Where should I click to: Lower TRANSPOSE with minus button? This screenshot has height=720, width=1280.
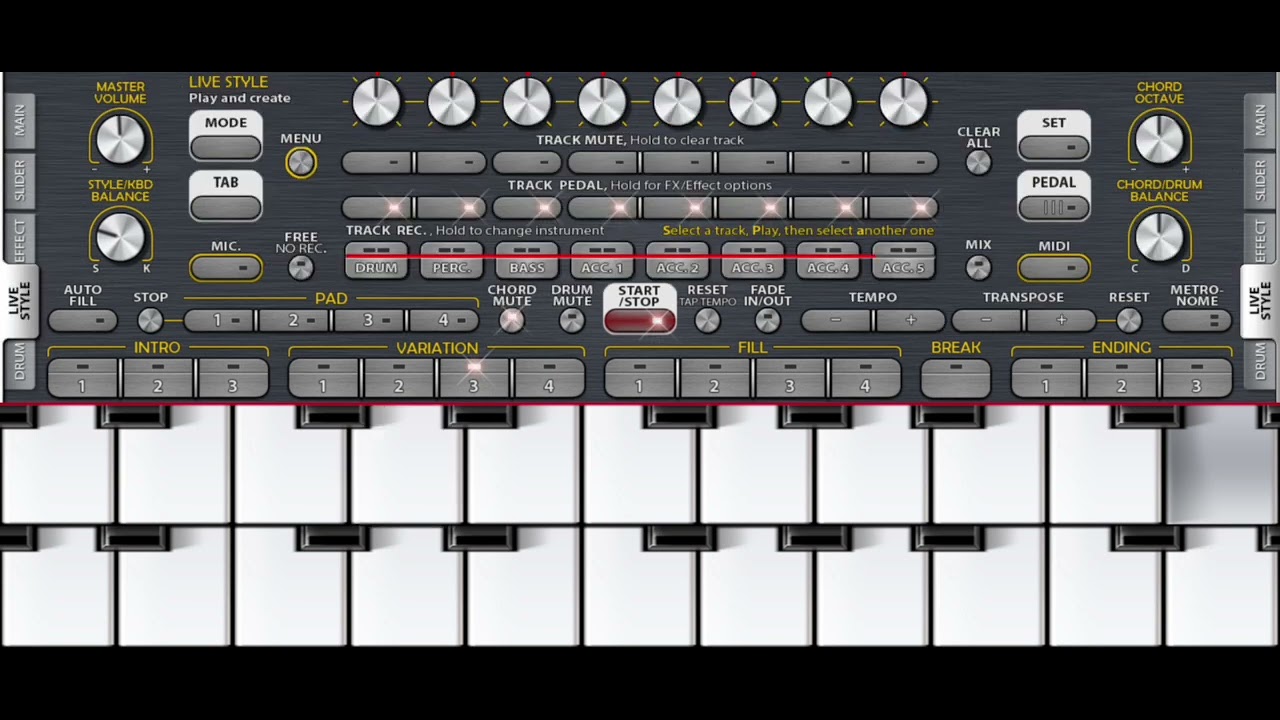(x=987, y=320)
